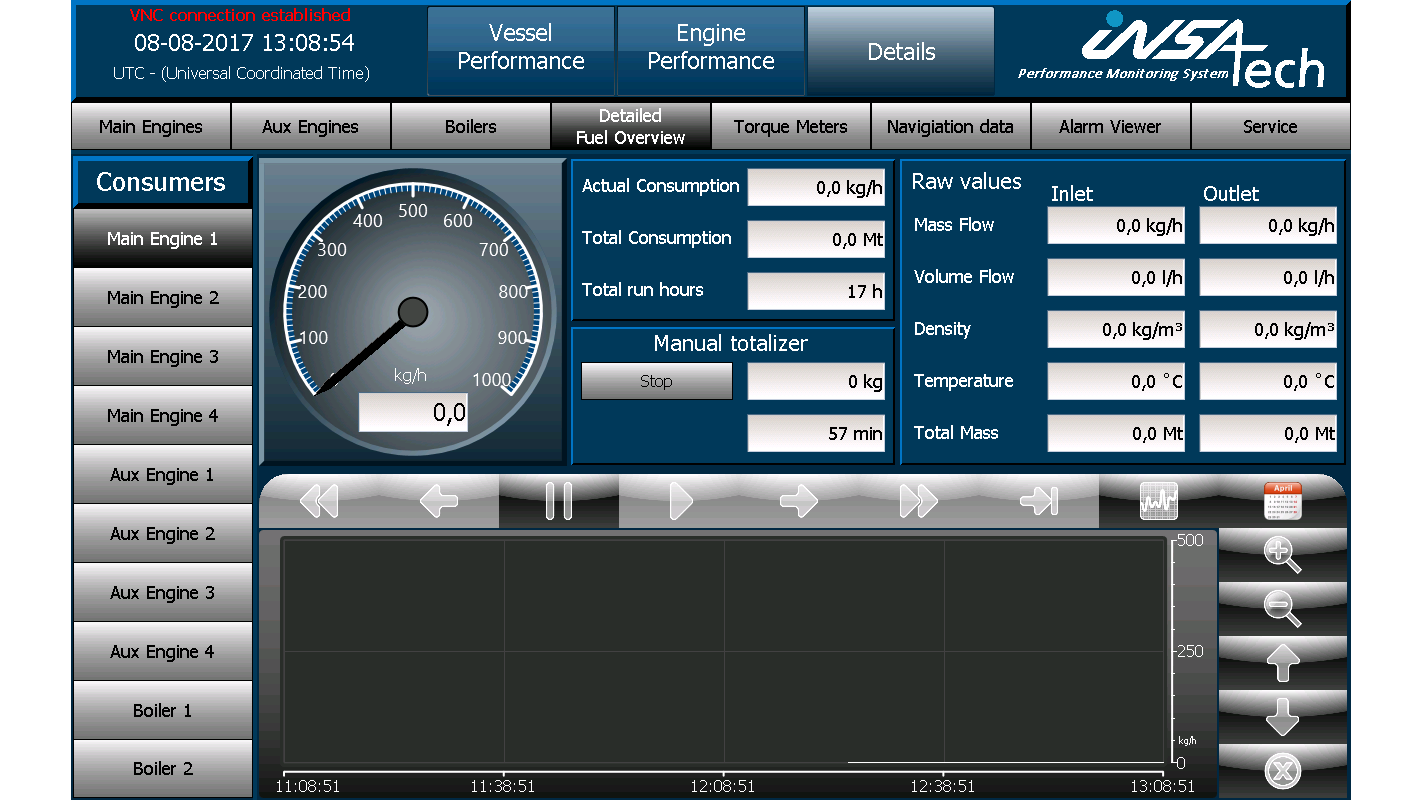Switch to the Torque Meters tab

pos(790,126)
